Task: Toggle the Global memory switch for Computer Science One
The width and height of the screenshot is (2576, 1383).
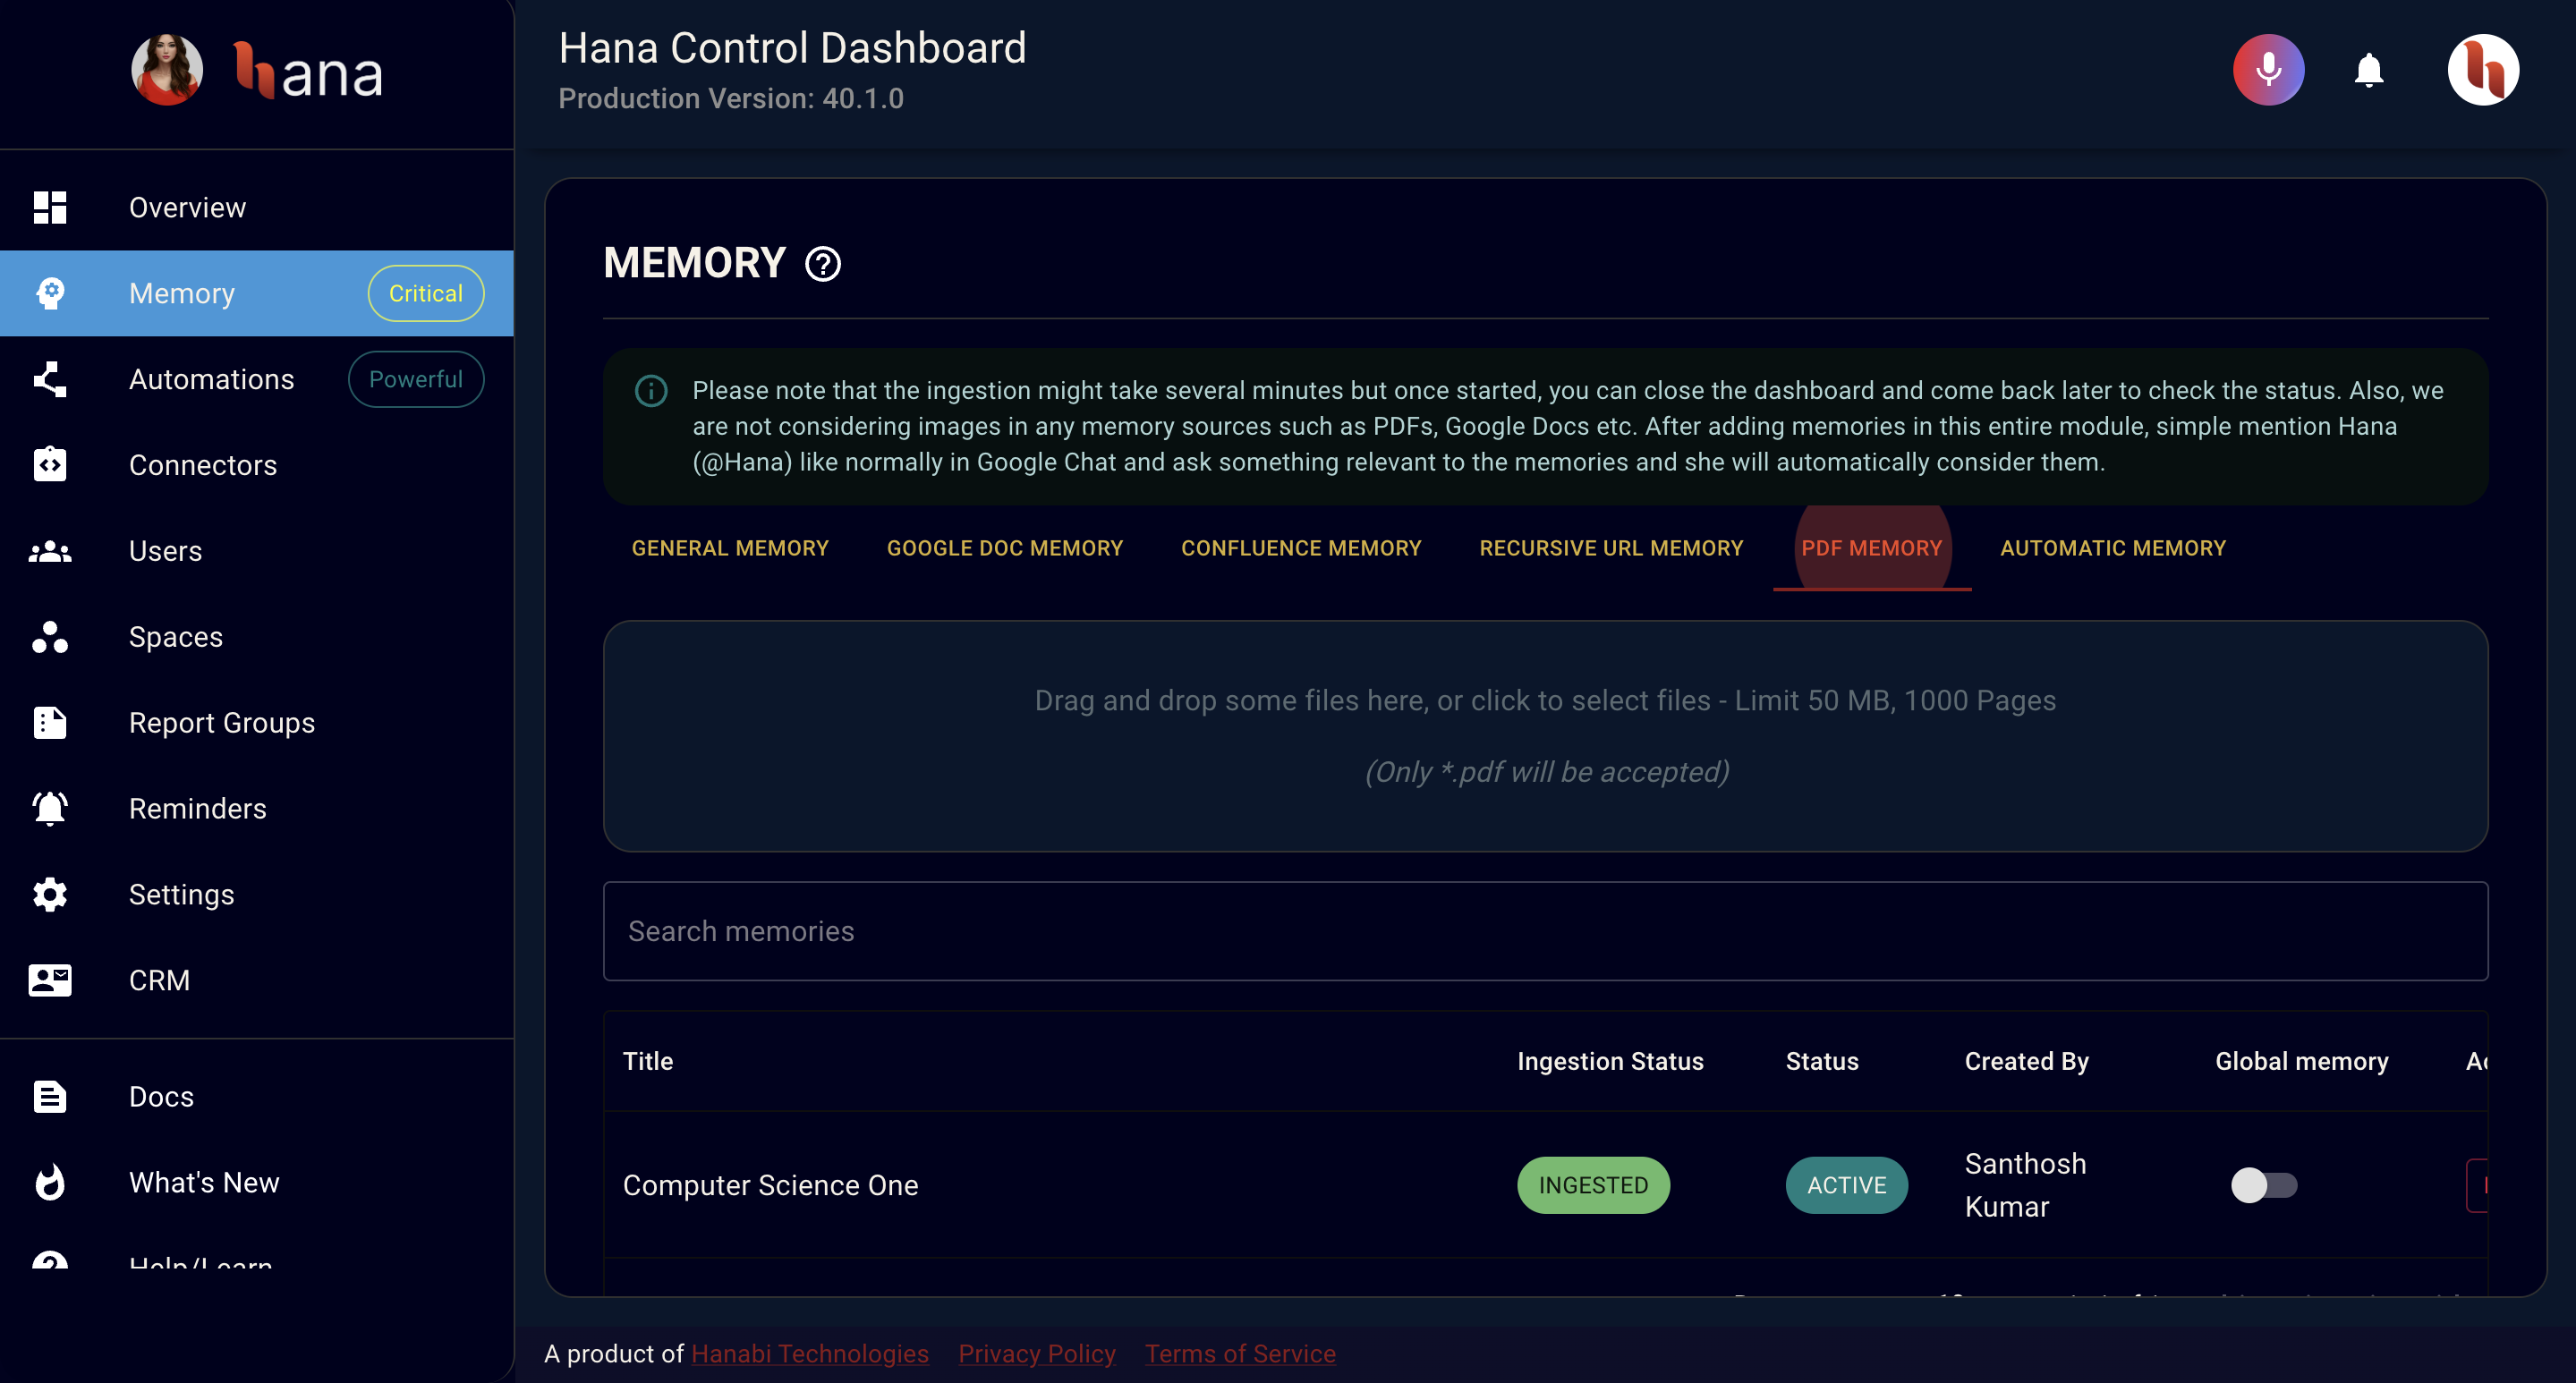Action: click(x=2266, y=1184)
